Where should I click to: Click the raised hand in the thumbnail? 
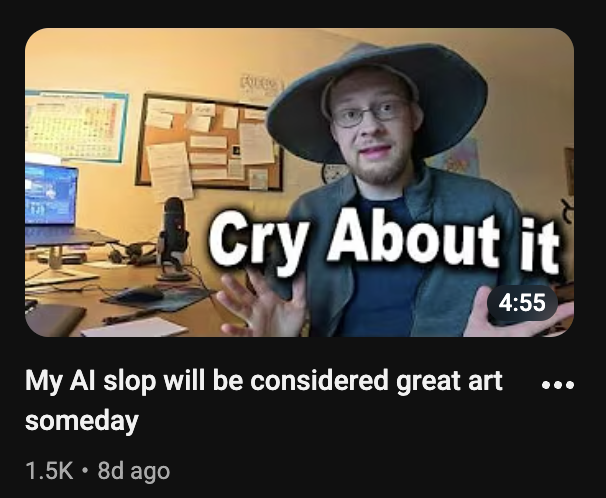(263, 303)
